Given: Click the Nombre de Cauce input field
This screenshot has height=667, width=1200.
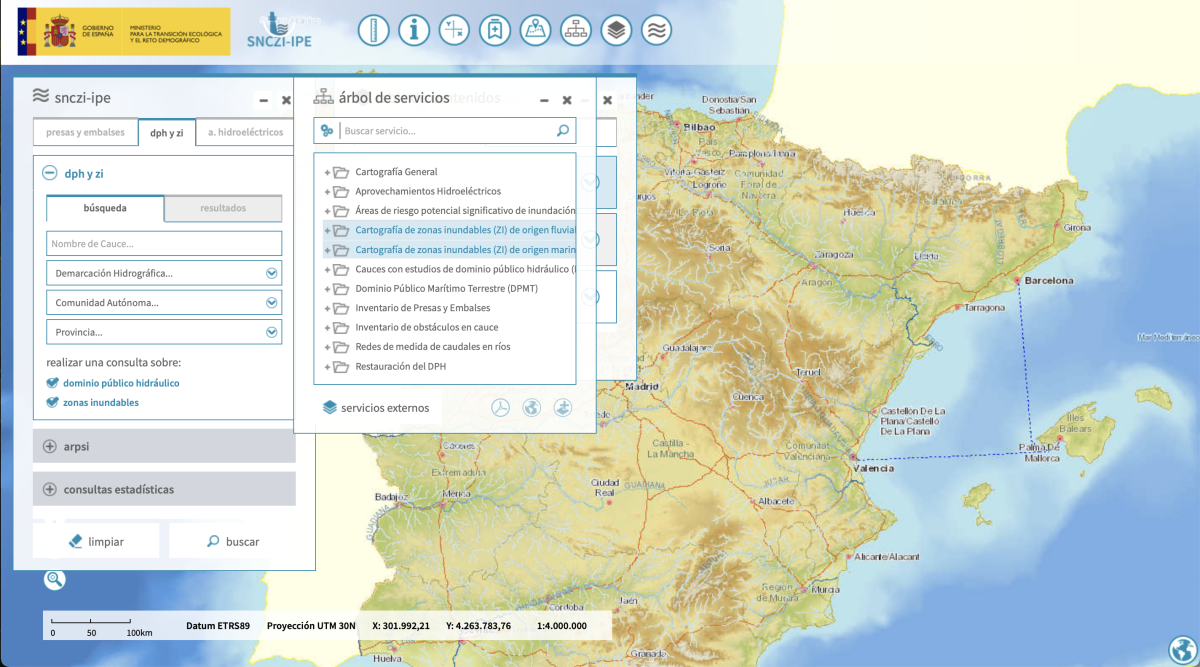Looking at the screenshot, I should (x=164, y=243).
